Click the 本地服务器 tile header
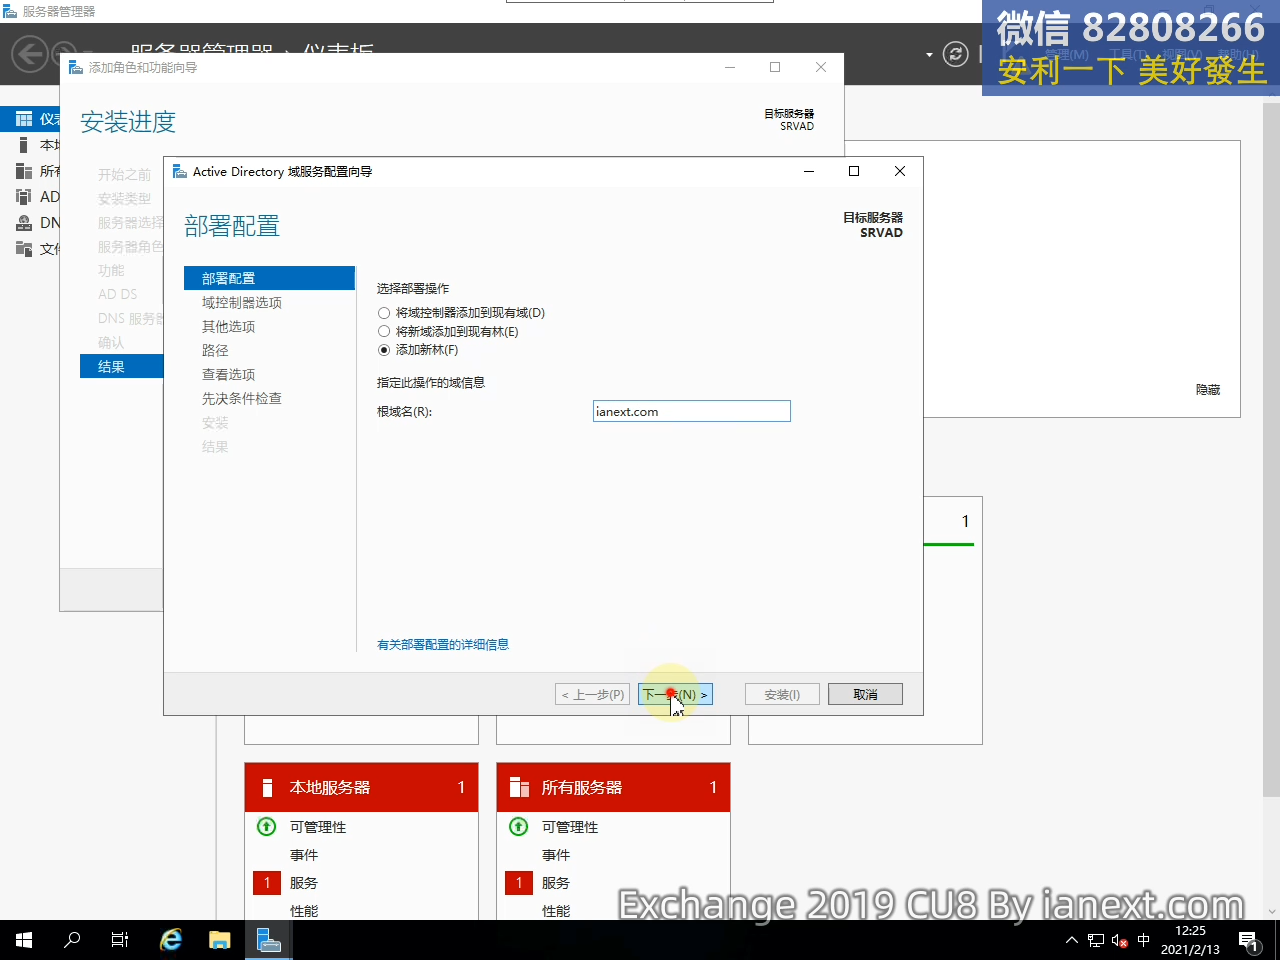This screenshot has width=1280, height=960. click(x=361, y=787)
